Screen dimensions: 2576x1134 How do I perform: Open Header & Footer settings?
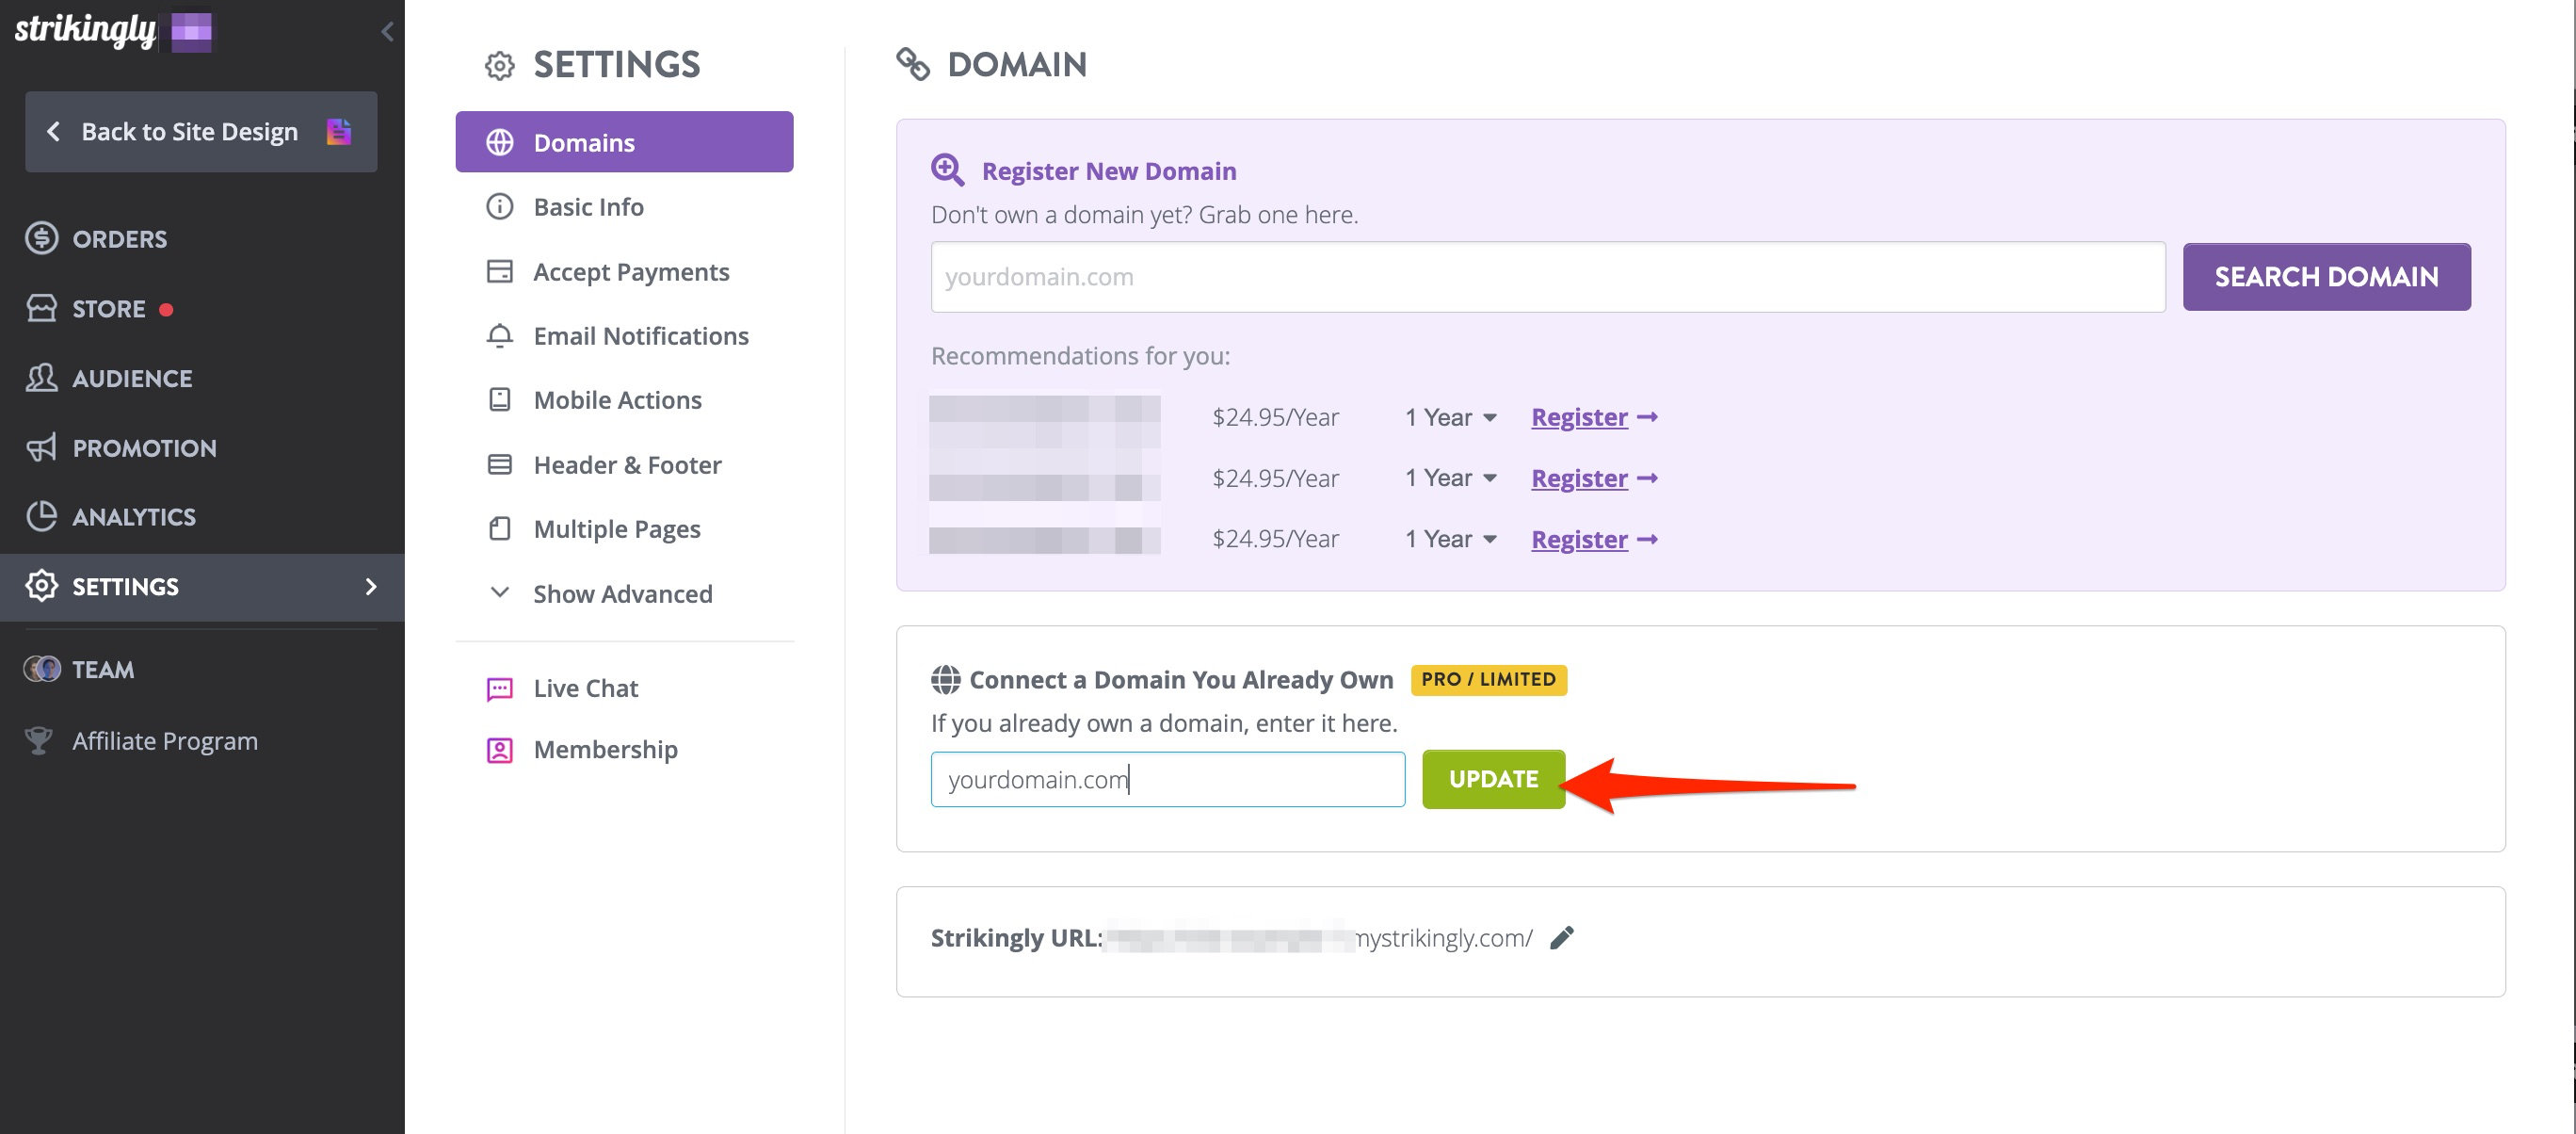[627, 465]
